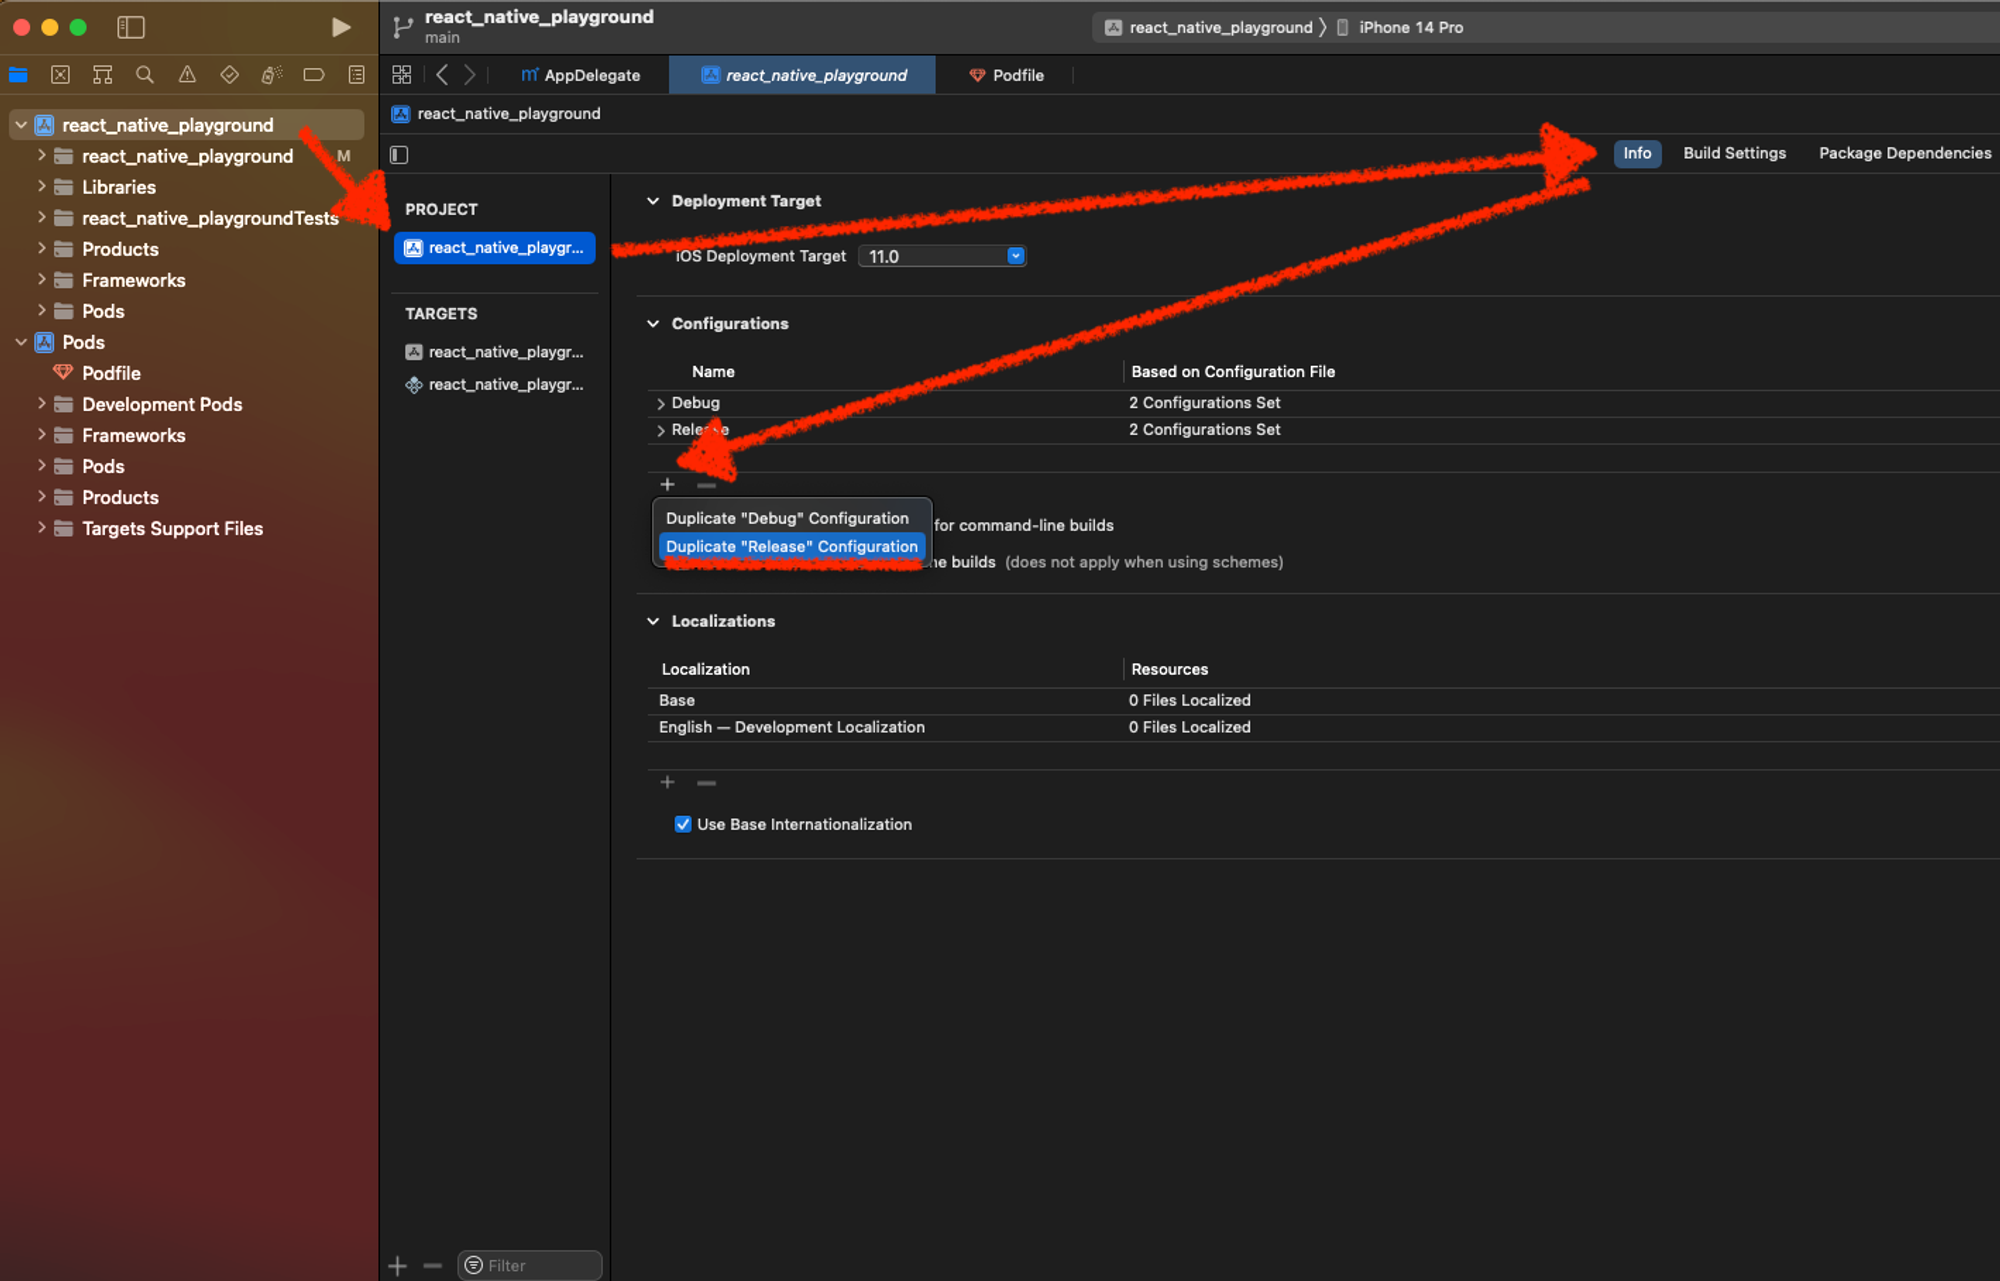Click the Swift icon on AppDelegate tab
The width and height of the screenshot is (2000, 1281).
530,75
